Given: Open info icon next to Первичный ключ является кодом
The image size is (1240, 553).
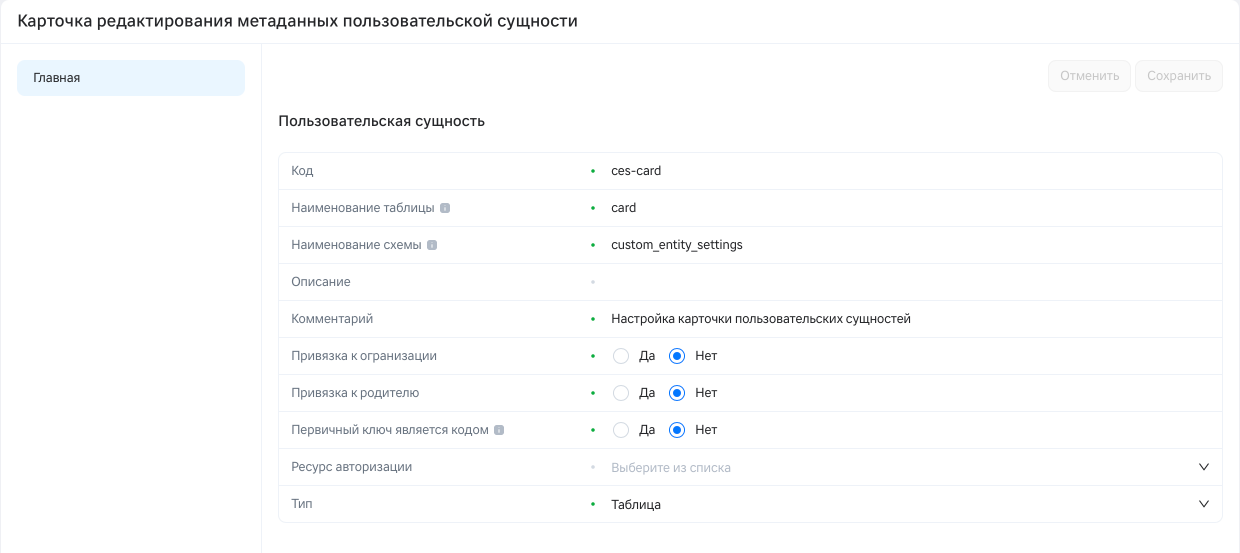Looking at the screenshot, I should pyautogui.click(x=499, y=431).
